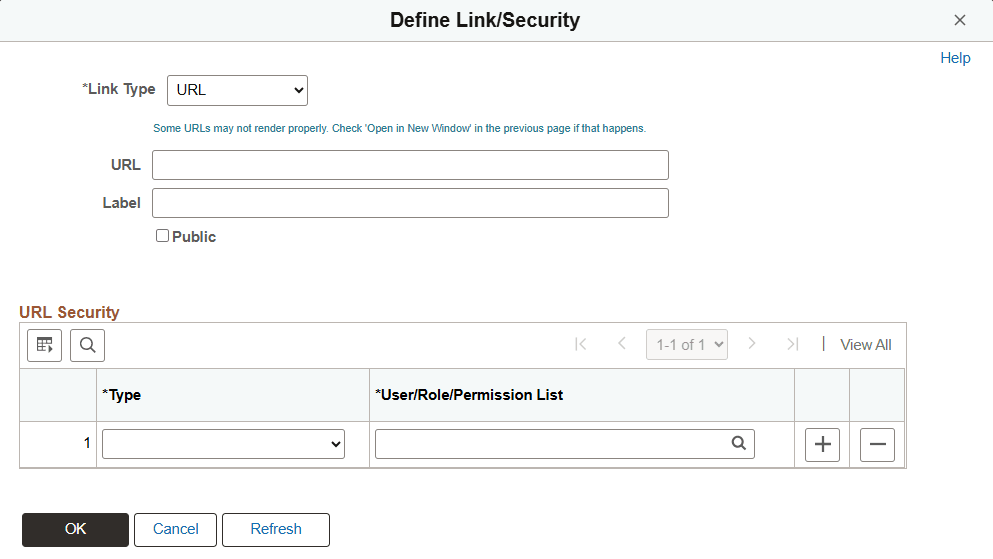Click the Refresh button

click(x=276, y=530)
